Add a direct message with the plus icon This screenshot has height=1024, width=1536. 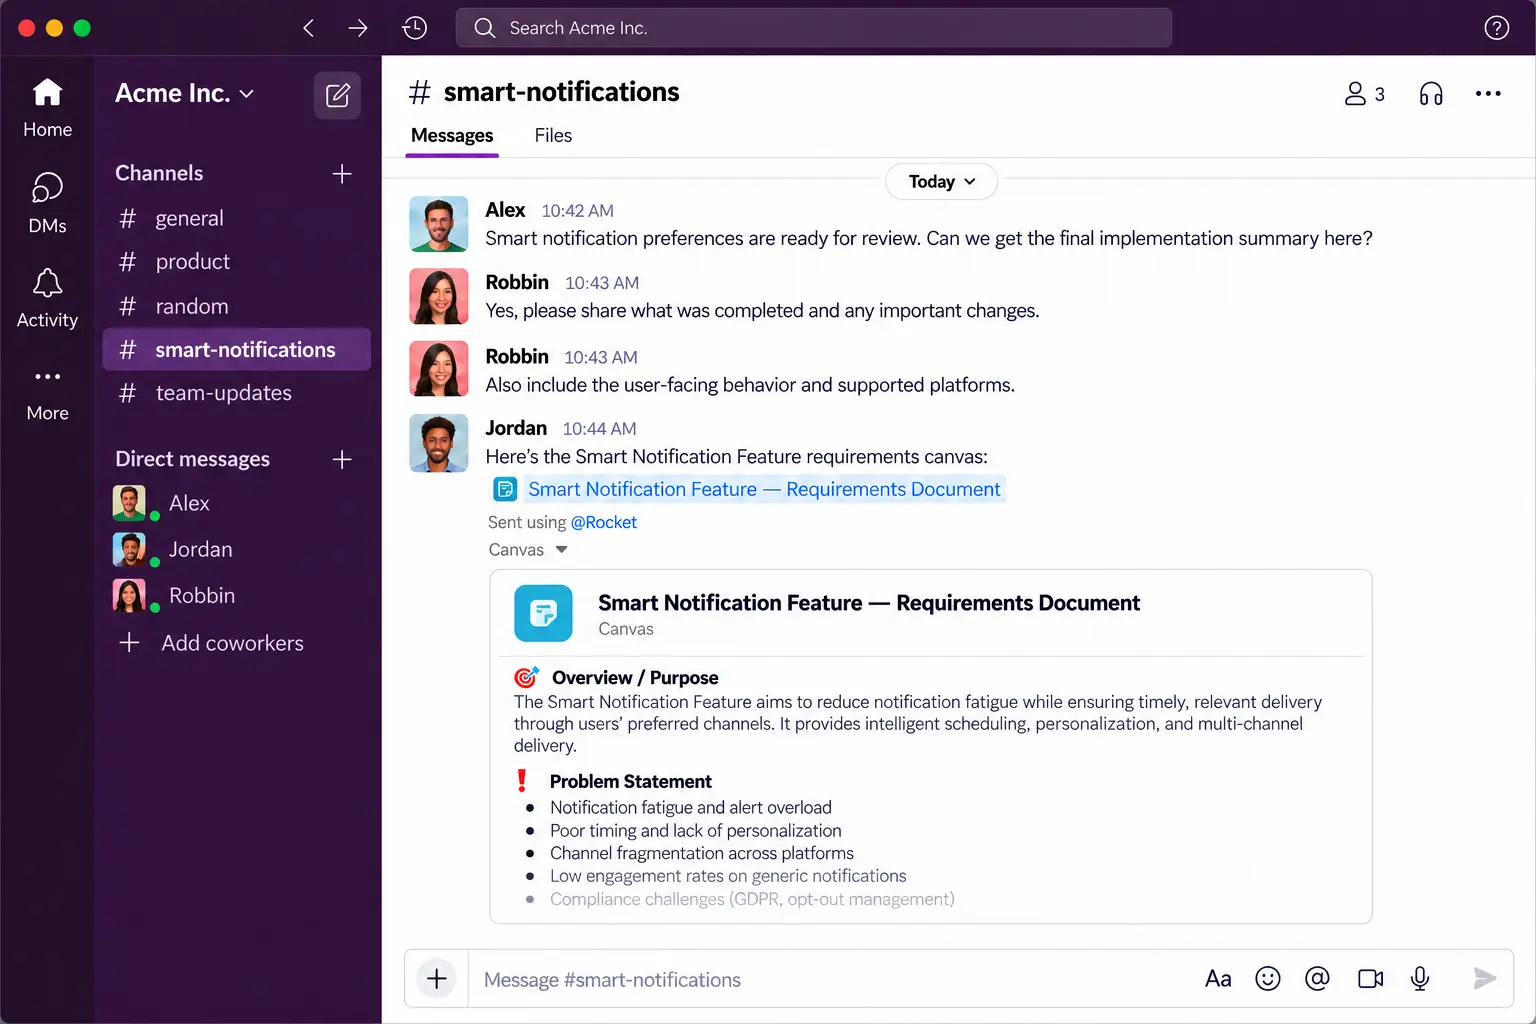click(342, 460)
